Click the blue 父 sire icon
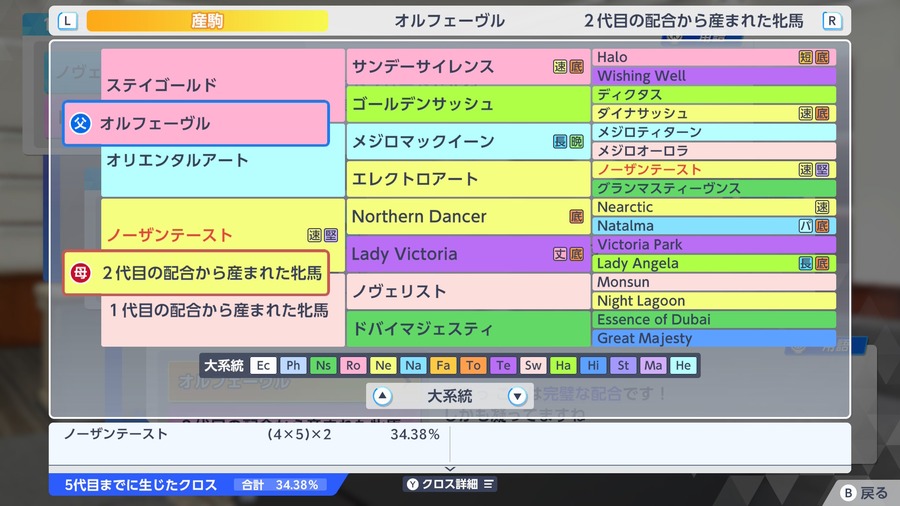900x506 pixels. (80, 123)
